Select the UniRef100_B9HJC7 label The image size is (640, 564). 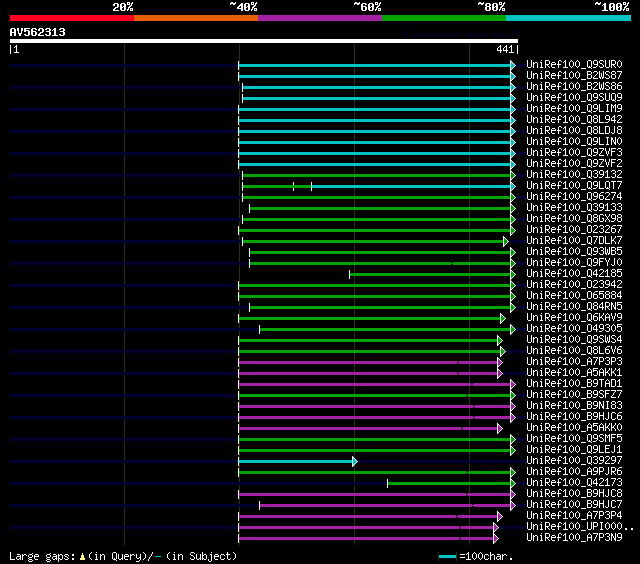coord(574,505)
